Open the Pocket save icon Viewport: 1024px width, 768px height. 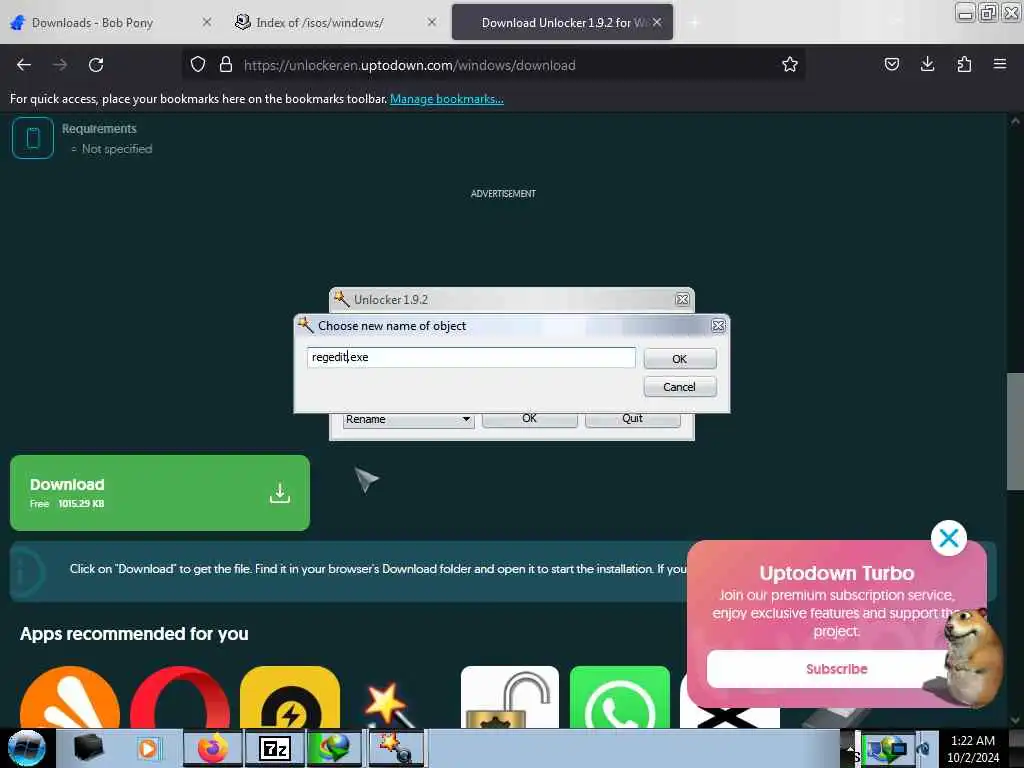click(x=891, y=65)
